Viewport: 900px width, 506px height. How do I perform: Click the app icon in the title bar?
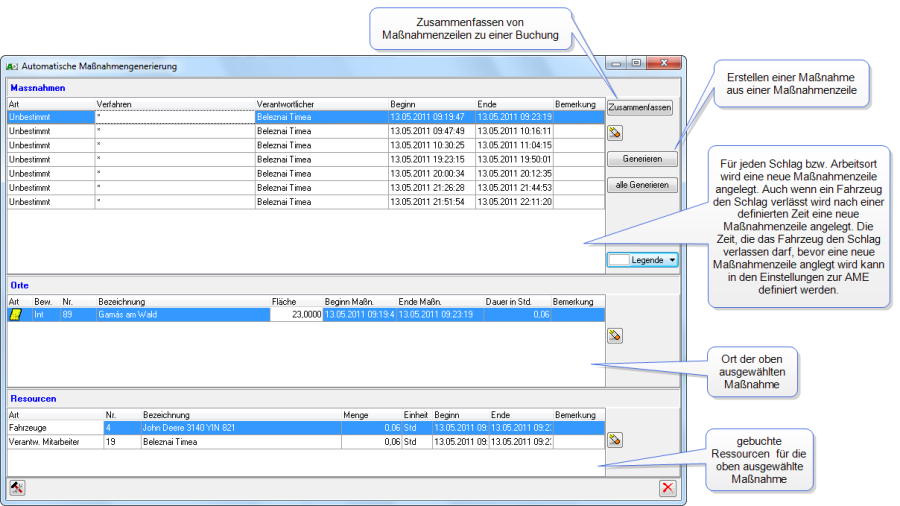pyautogui.click(x=13, y=66)
